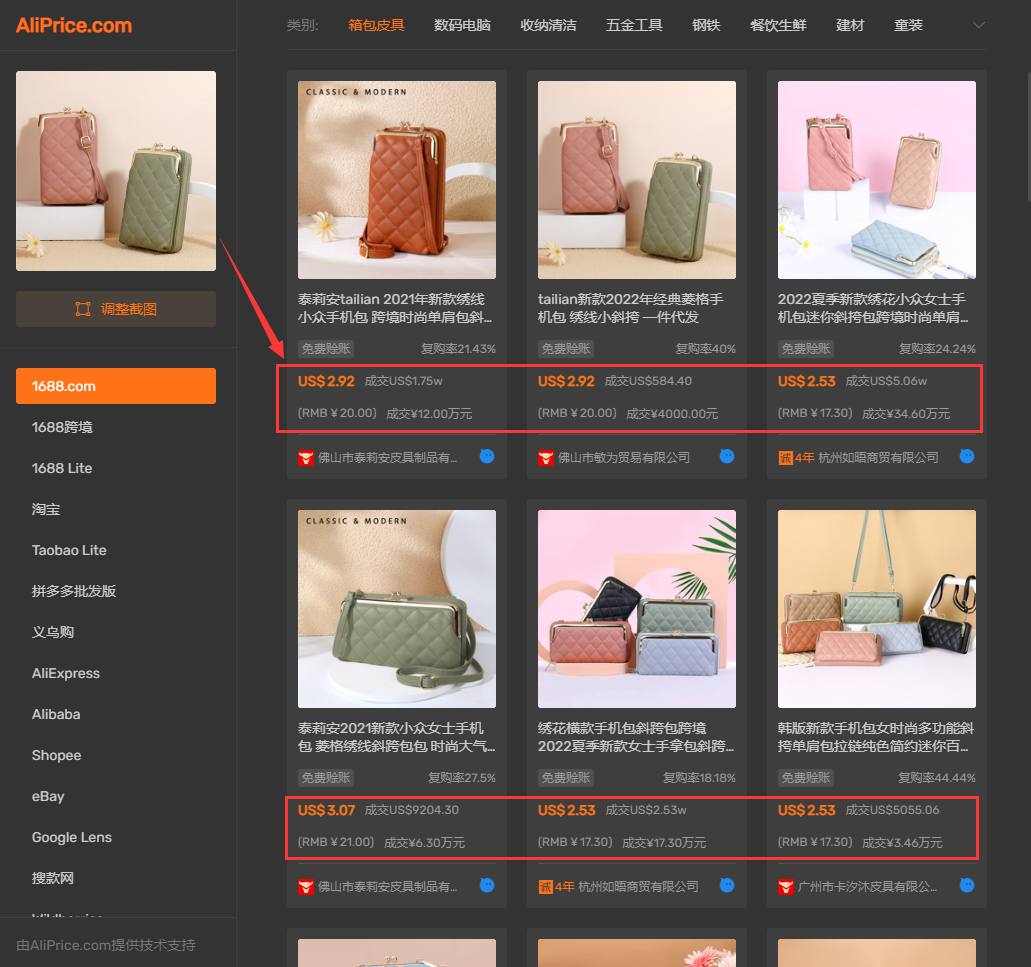Open the tailian新款2022年经典菱格手机包 listing title
This screenshot has width=1031, height=967.
pos(630,308)
